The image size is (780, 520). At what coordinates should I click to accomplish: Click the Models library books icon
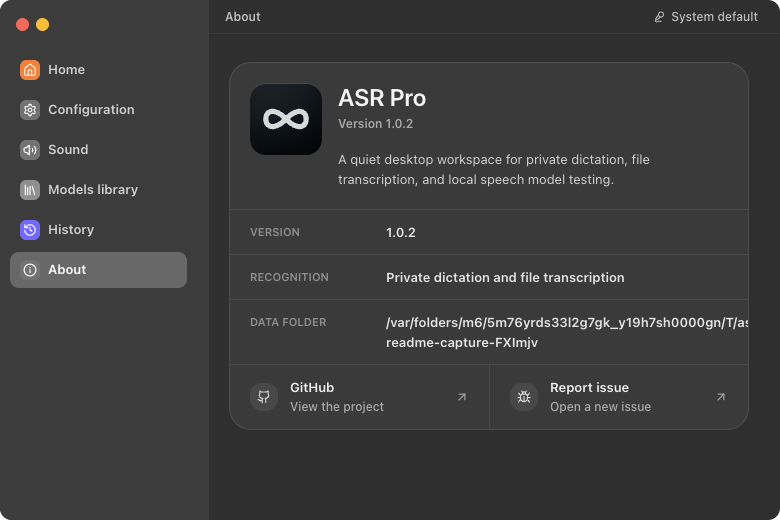click(30, 190)
